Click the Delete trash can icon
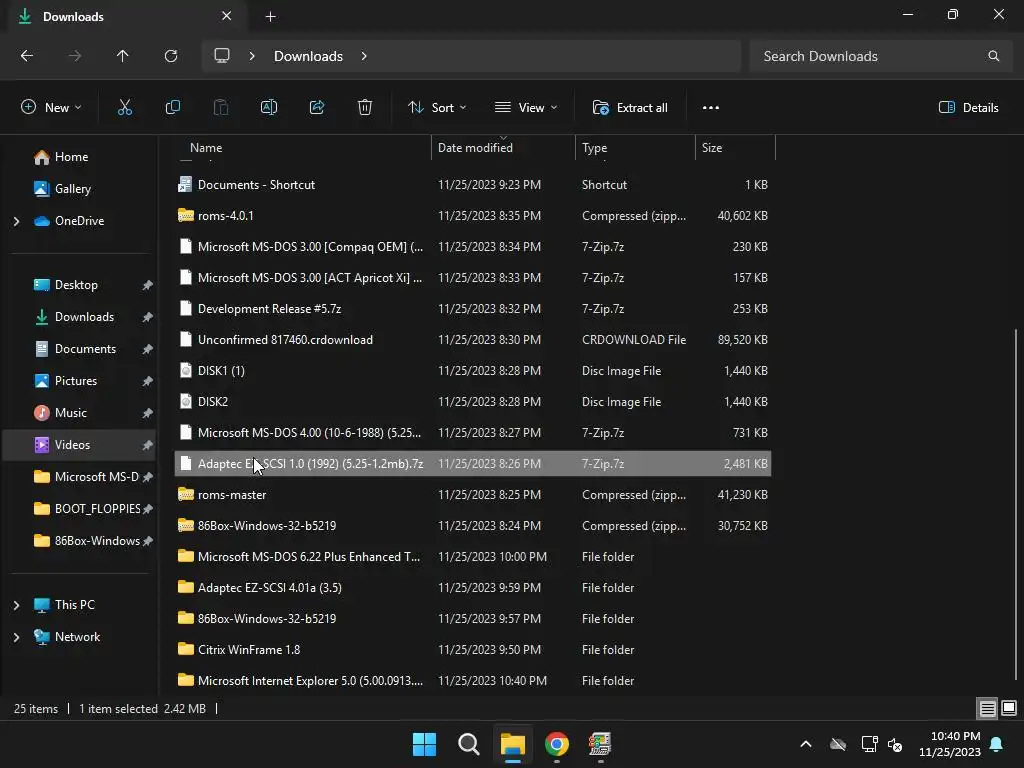Viewport: 1024px width, 768px height. tap(364, 108)
